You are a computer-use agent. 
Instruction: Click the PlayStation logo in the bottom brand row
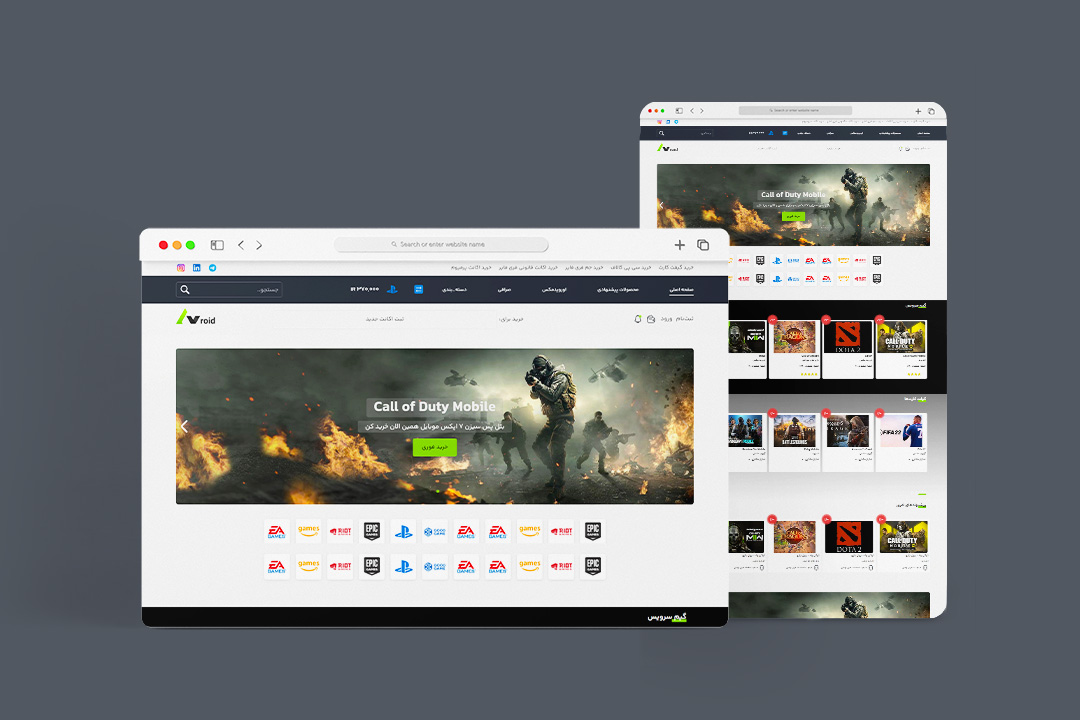404,566
